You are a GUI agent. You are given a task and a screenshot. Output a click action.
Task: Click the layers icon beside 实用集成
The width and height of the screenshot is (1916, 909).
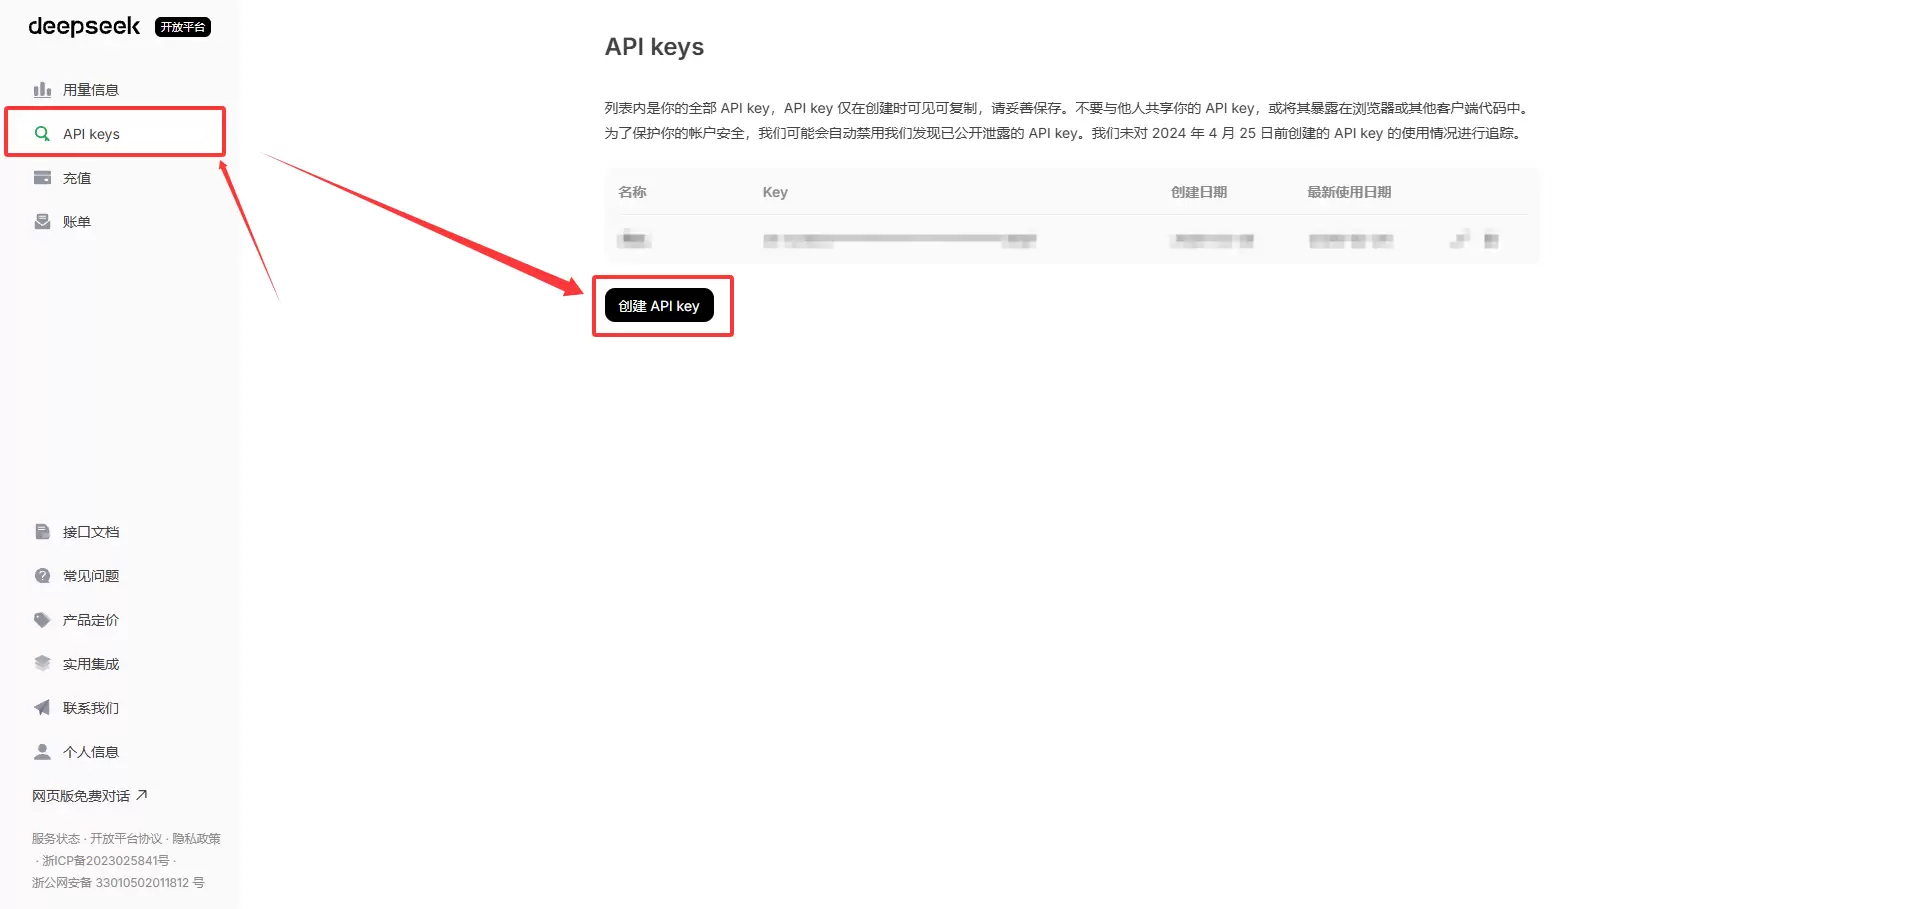(x=42, y=663)
